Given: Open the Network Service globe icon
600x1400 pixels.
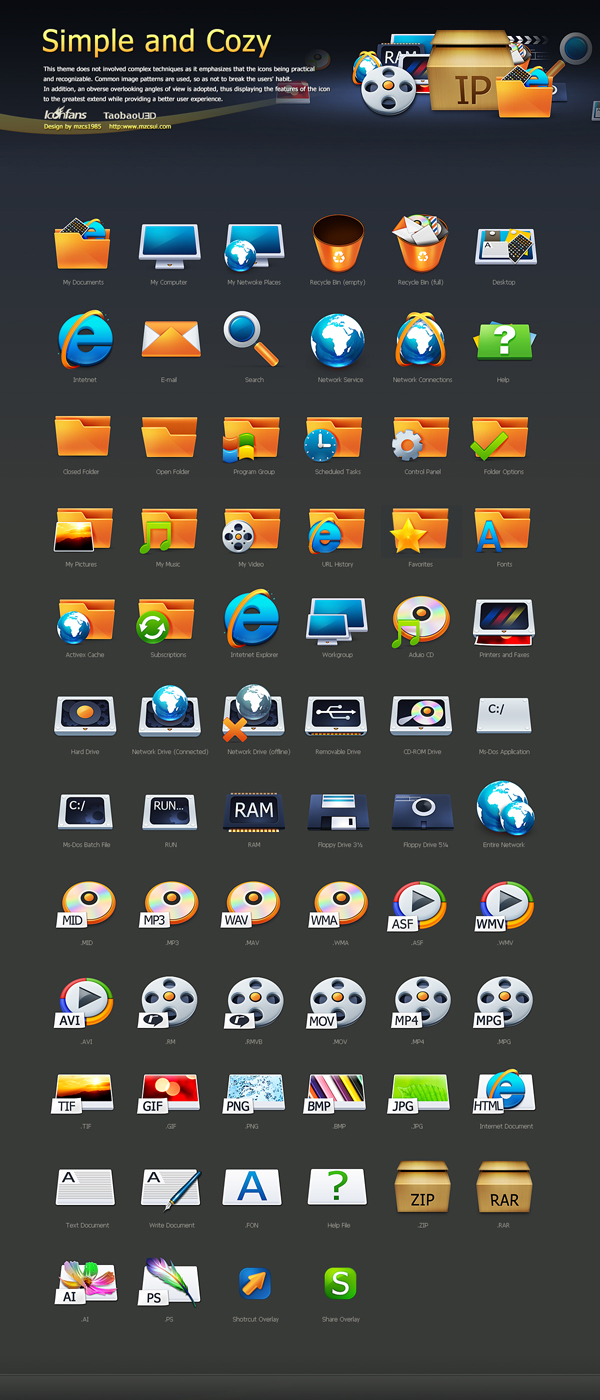Looking at the screenshot, I should point(338,341).
